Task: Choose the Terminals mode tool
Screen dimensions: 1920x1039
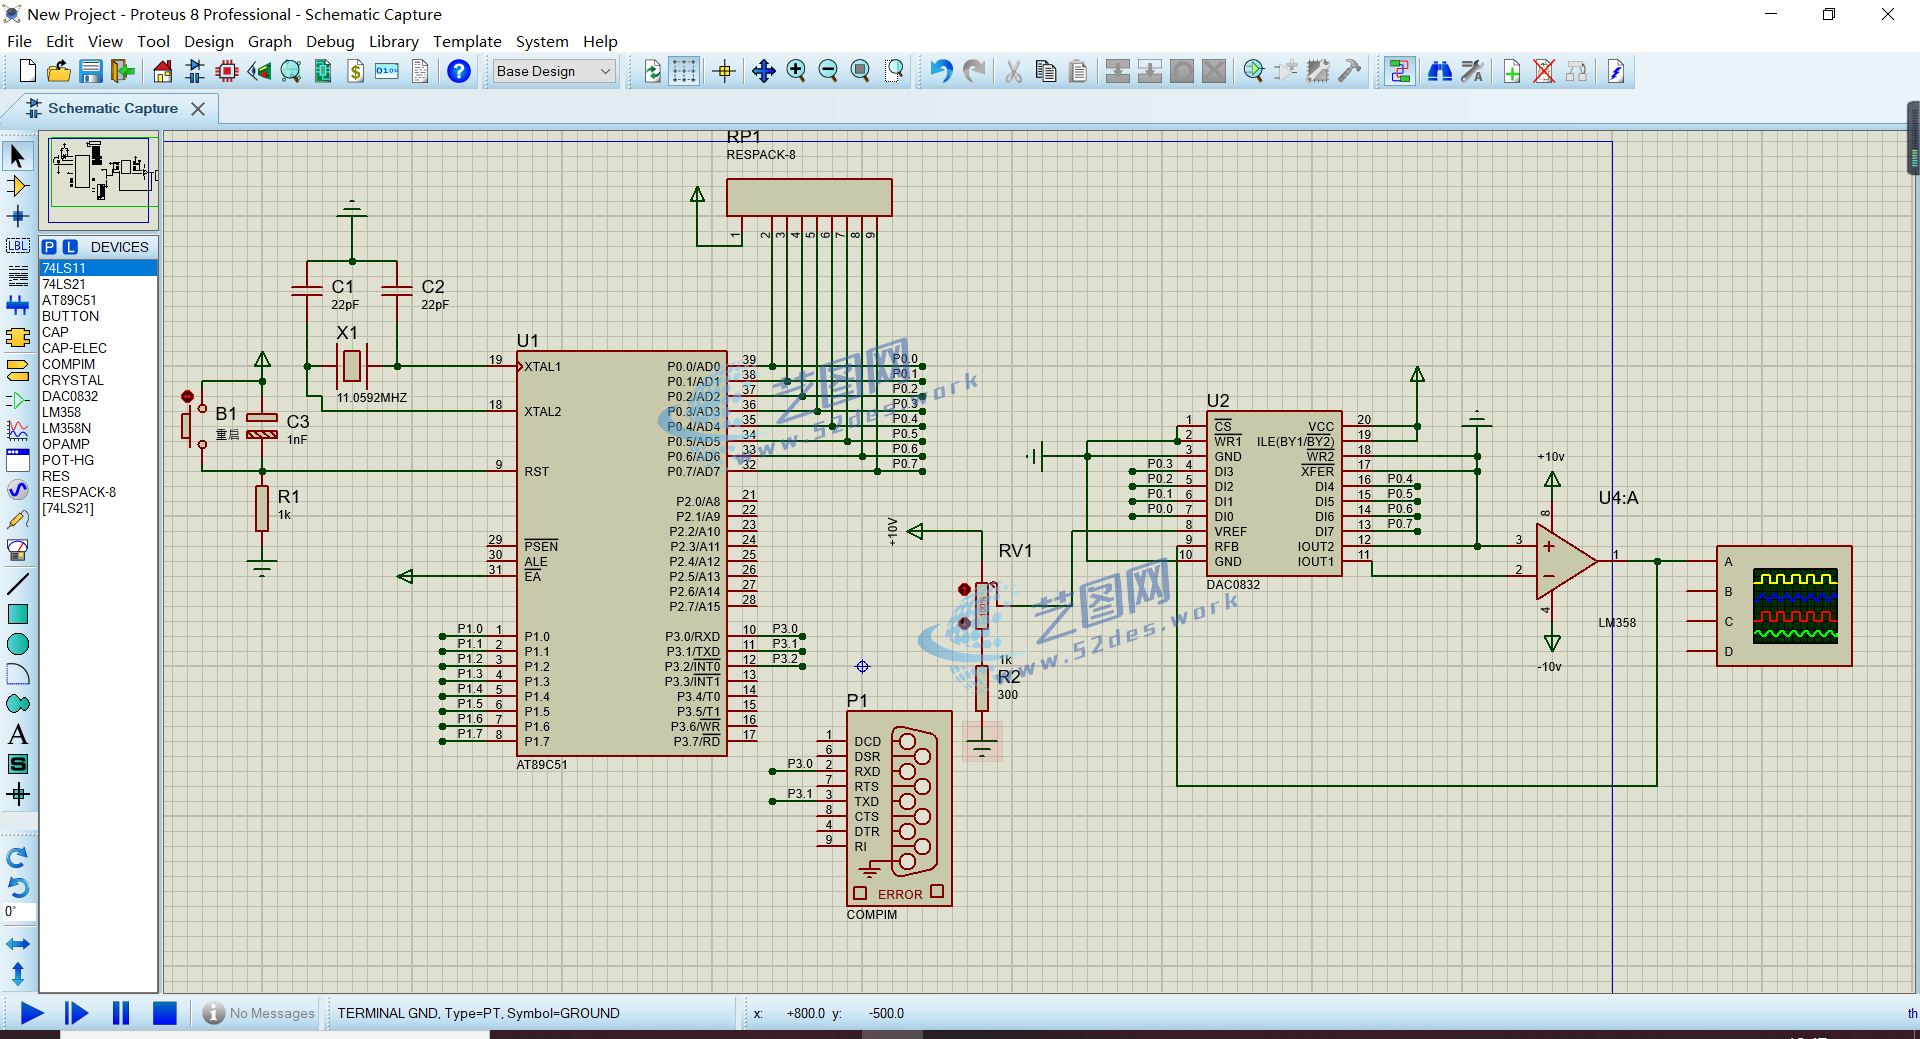Action: (x=18, y=370)
